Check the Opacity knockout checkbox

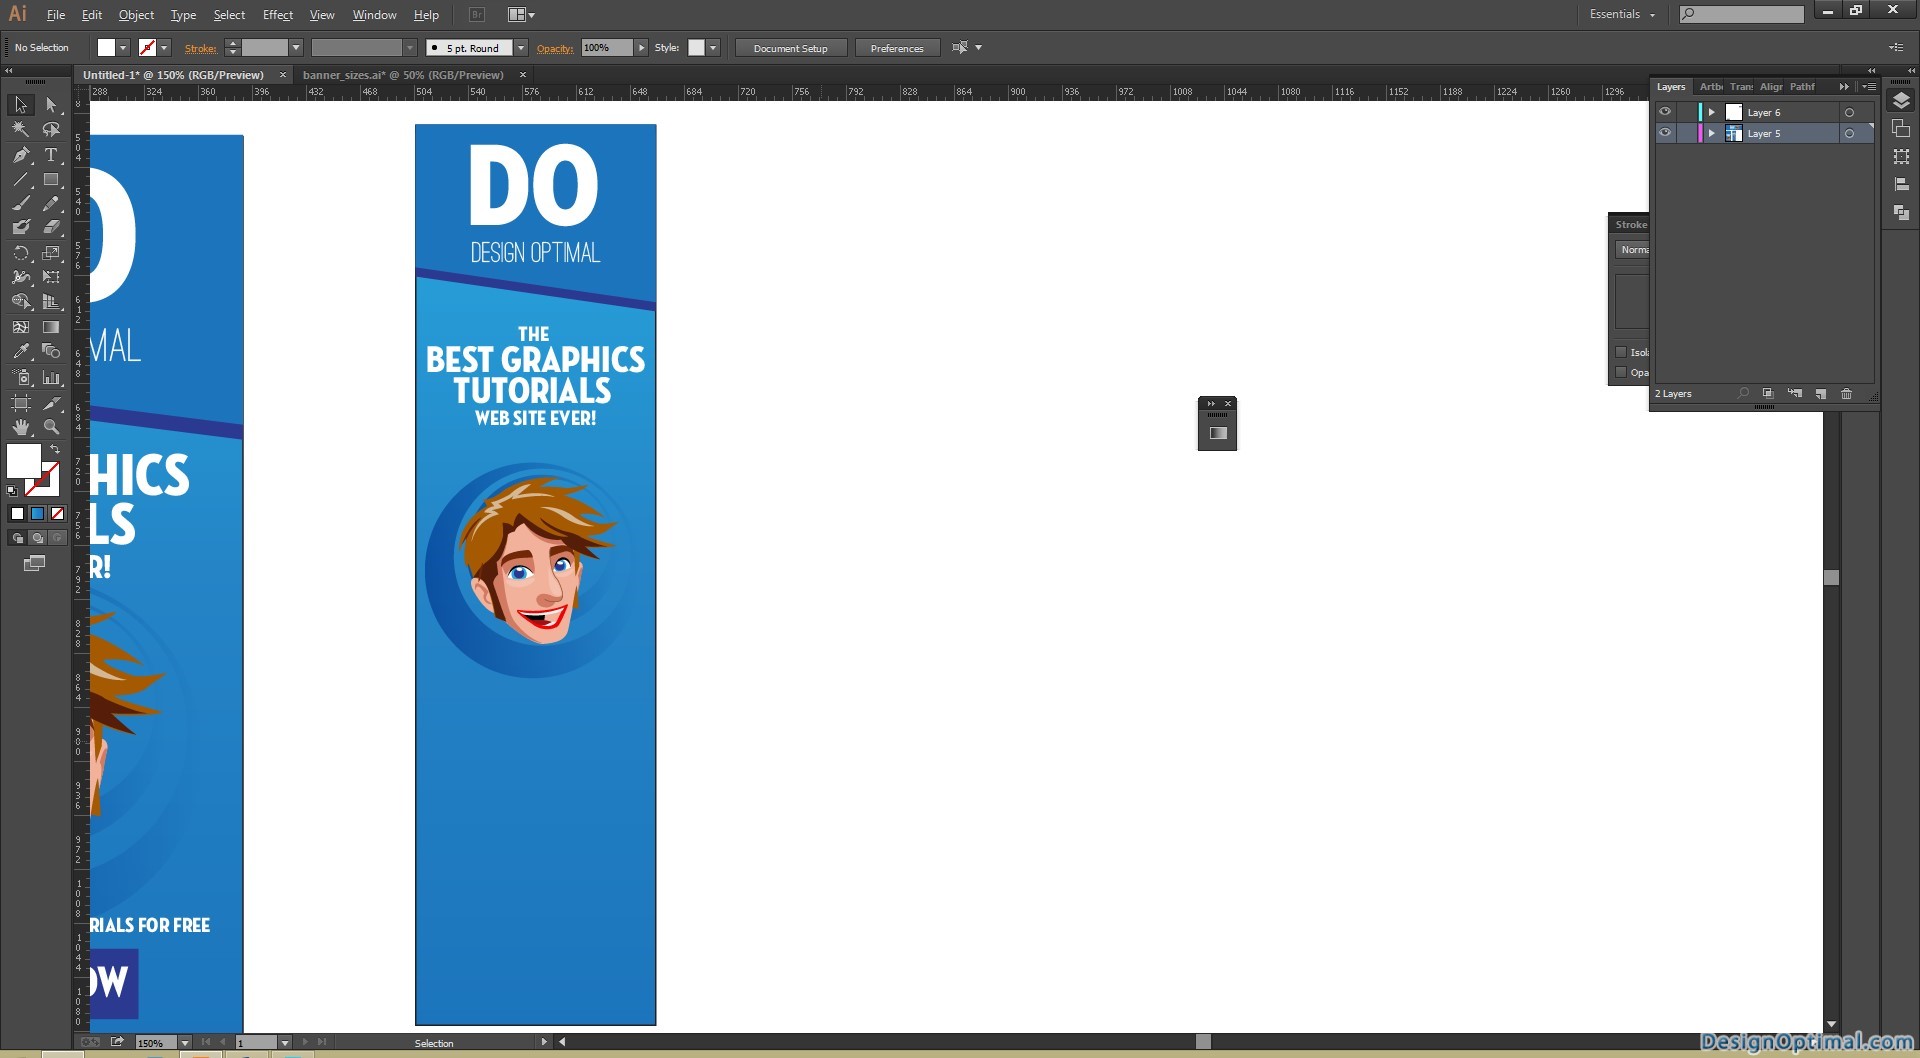(x=1621, y=372)
